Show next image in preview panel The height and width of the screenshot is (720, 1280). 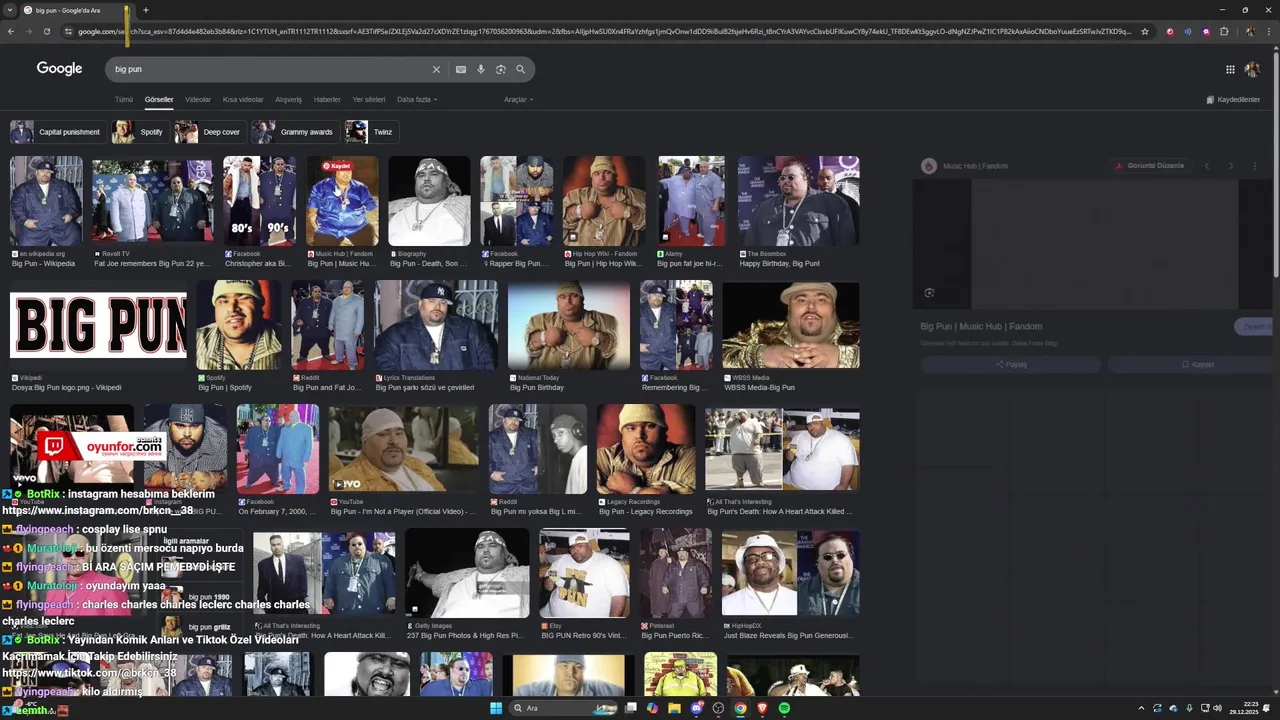[x=1231, y=166]
